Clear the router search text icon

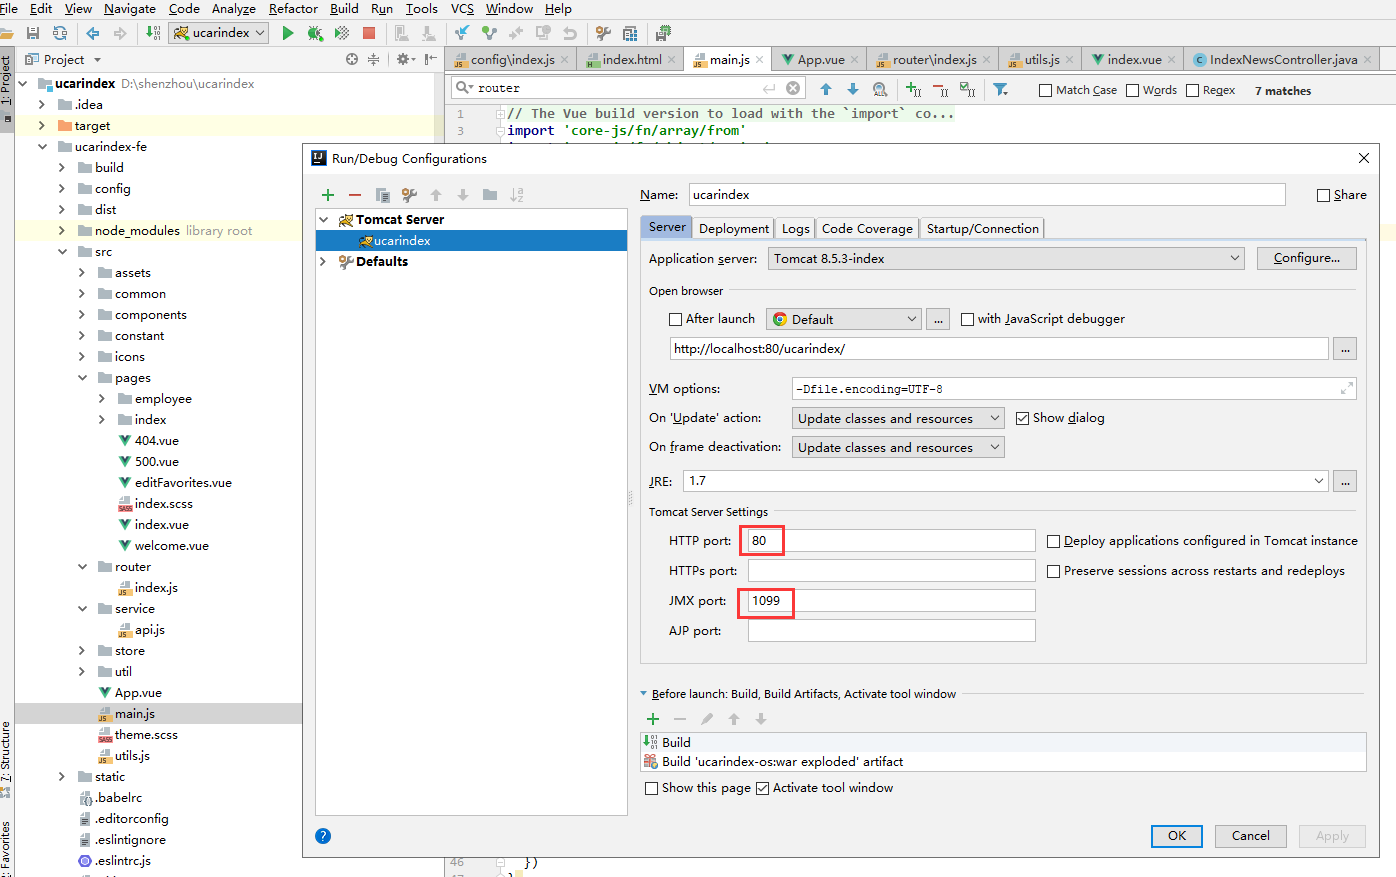tap(793, 88)
